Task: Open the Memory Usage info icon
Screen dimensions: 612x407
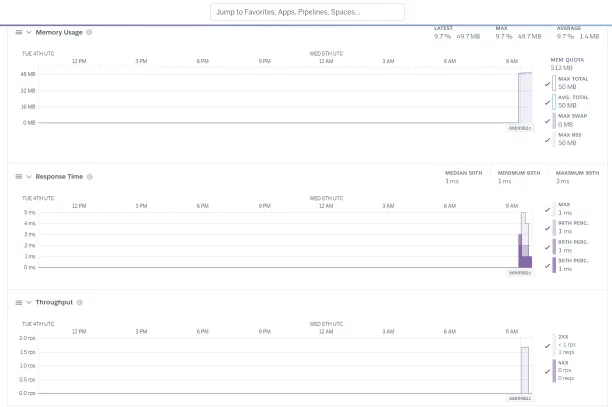Action: (x=89, y=32)
